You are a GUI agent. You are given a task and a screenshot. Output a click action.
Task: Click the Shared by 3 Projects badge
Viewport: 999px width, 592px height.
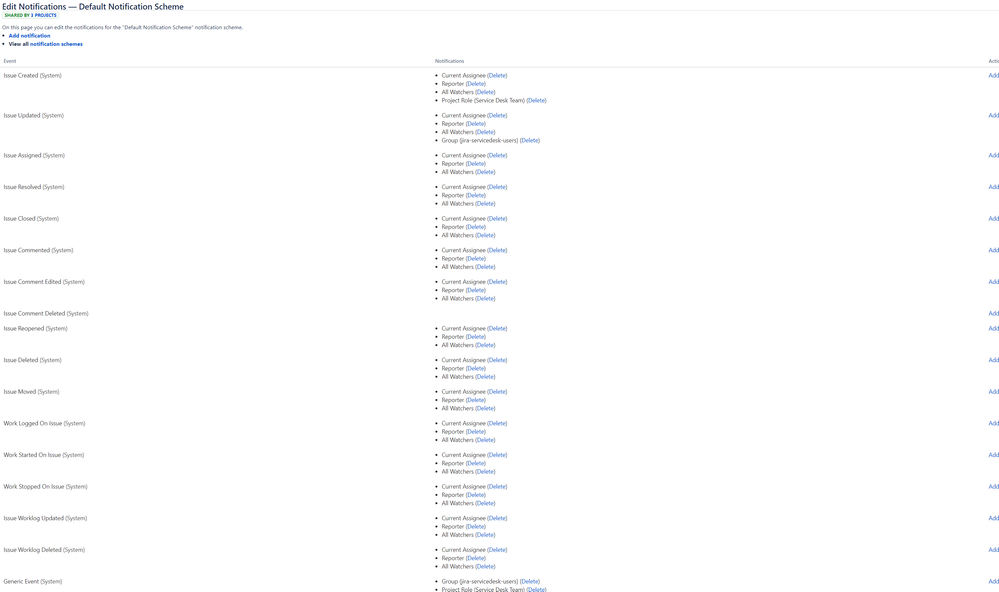[x=31, y=15]
